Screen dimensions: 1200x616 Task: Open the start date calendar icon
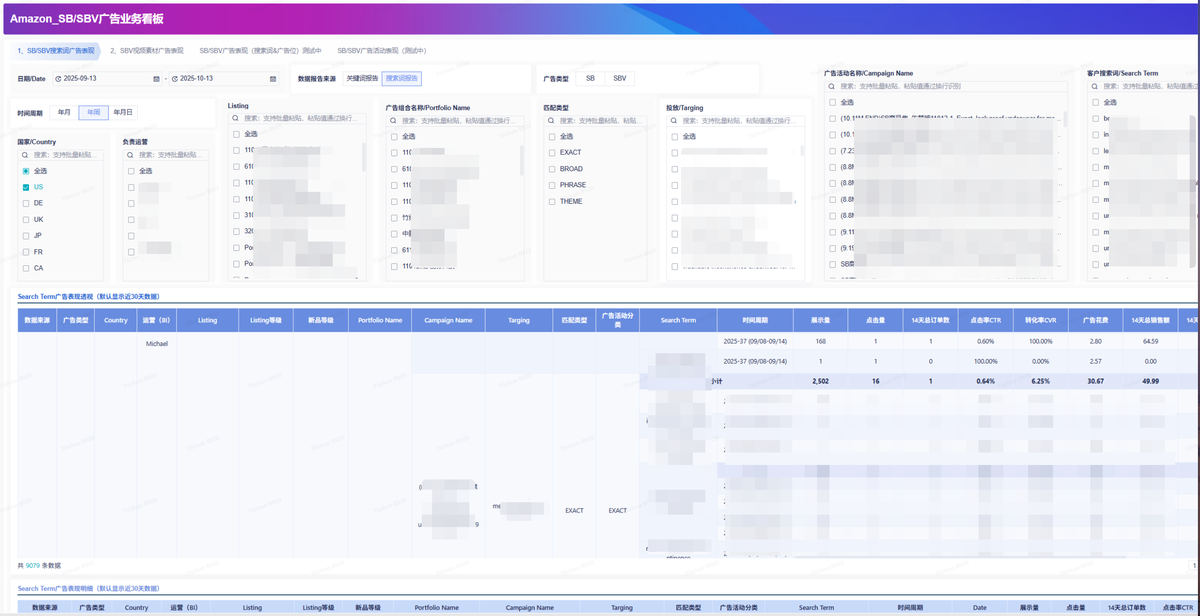point(156,79)
